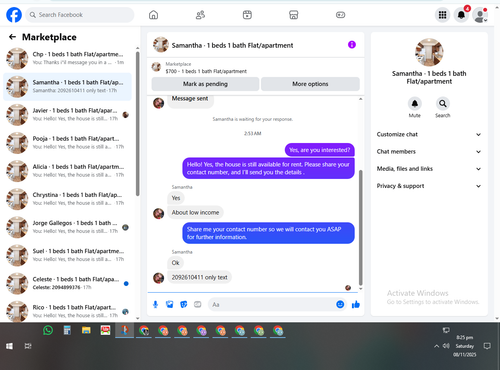Expand Media, files and links section

click(429, 169)
